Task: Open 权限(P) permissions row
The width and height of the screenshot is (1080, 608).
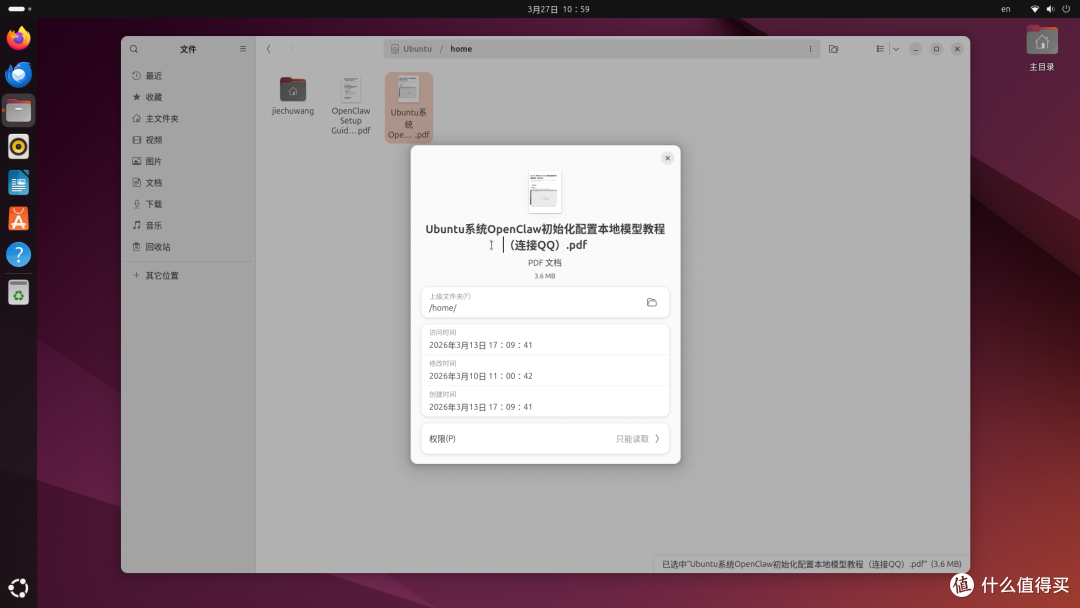Action: pyautogui.click(x=545, y=439)
